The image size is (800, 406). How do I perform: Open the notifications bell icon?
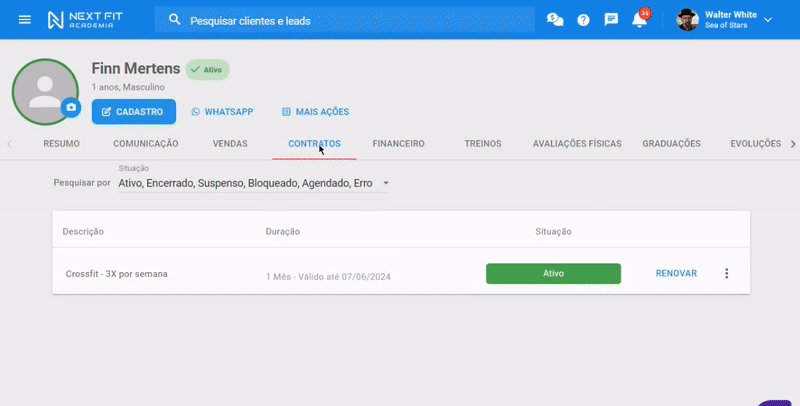click(x=639, y=20)
